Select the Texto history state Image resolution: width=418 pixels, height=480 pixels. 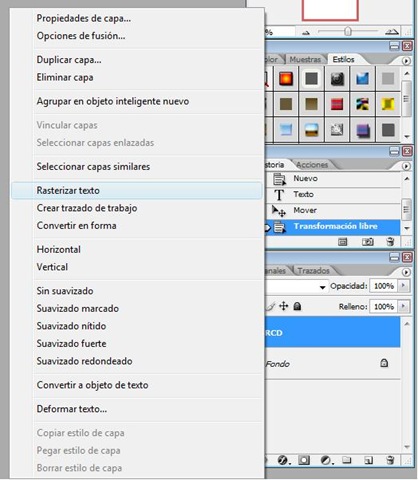coord(333,195)
